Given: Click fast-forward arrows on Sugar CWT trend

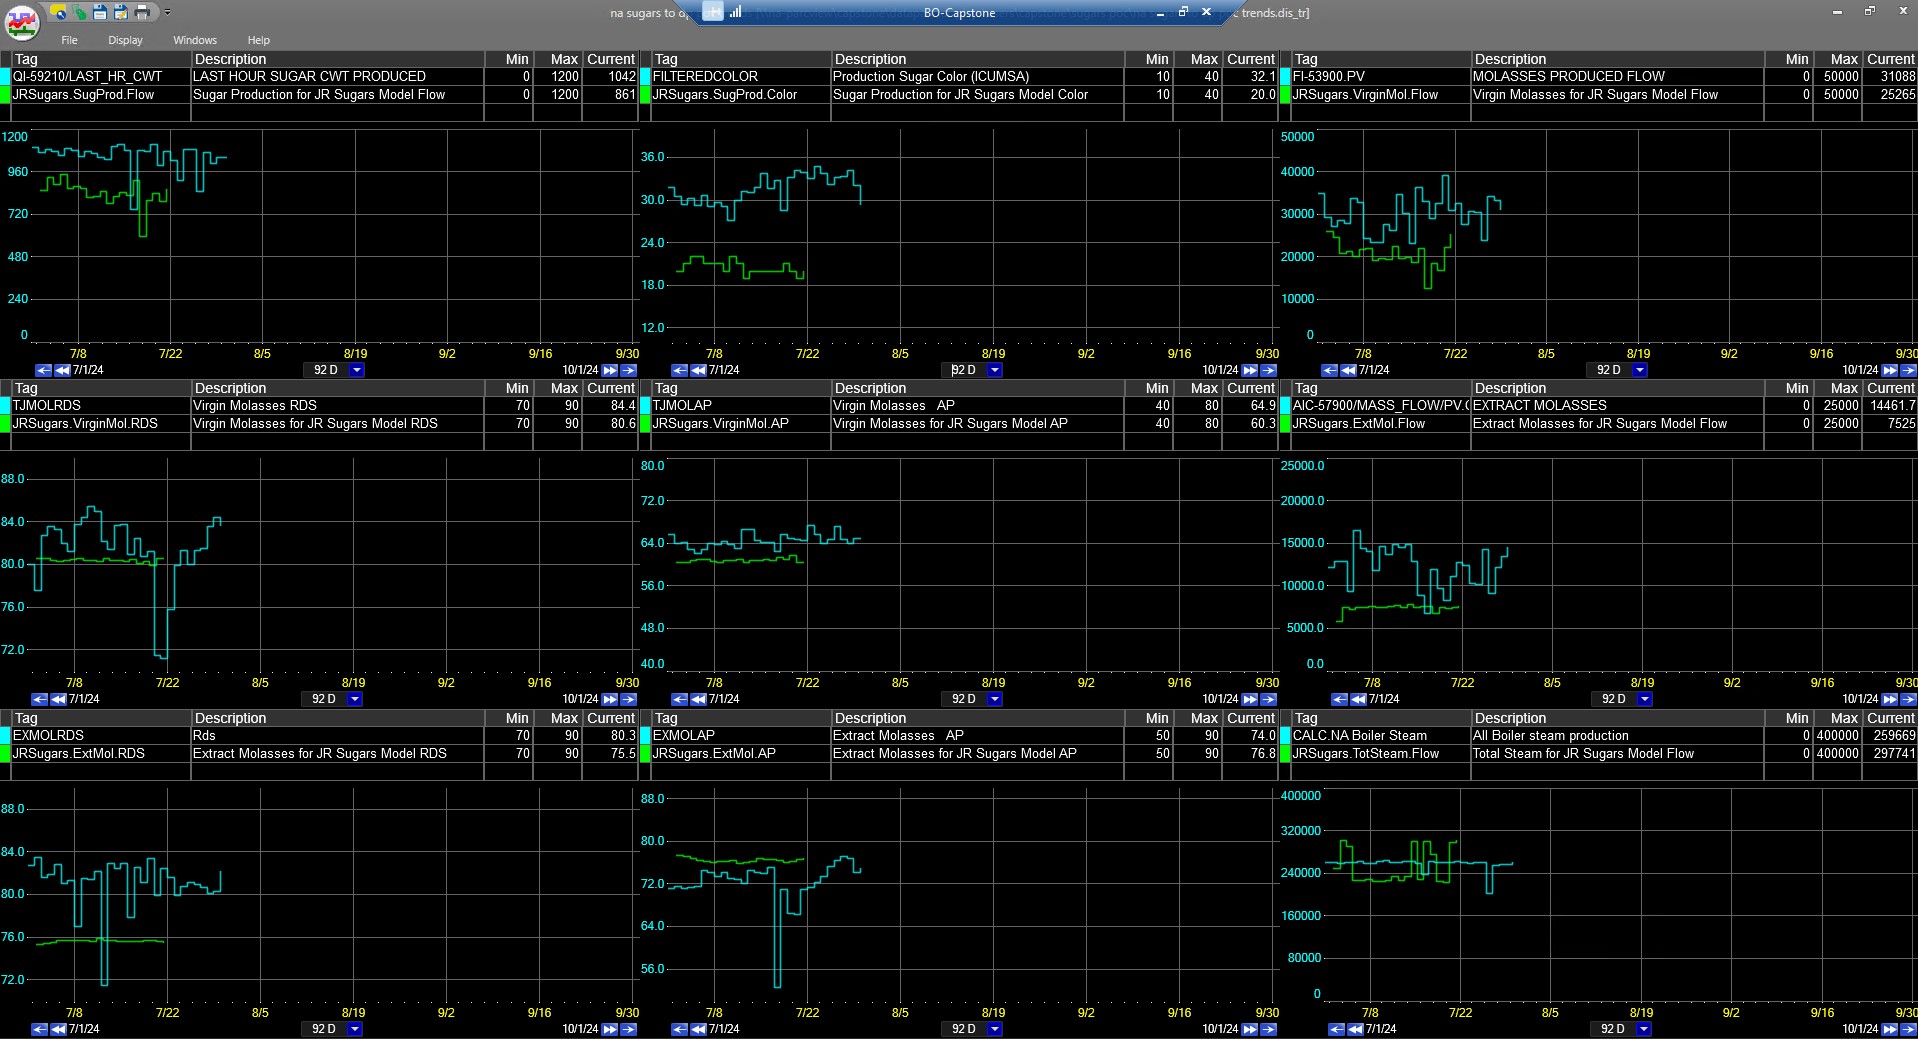Looking at the screenshot, I should (609, 370).
